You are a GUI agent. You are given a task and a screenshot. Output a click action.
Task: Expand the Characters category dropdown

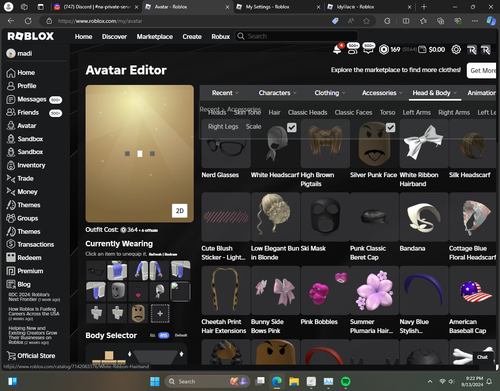click(277, 93)
